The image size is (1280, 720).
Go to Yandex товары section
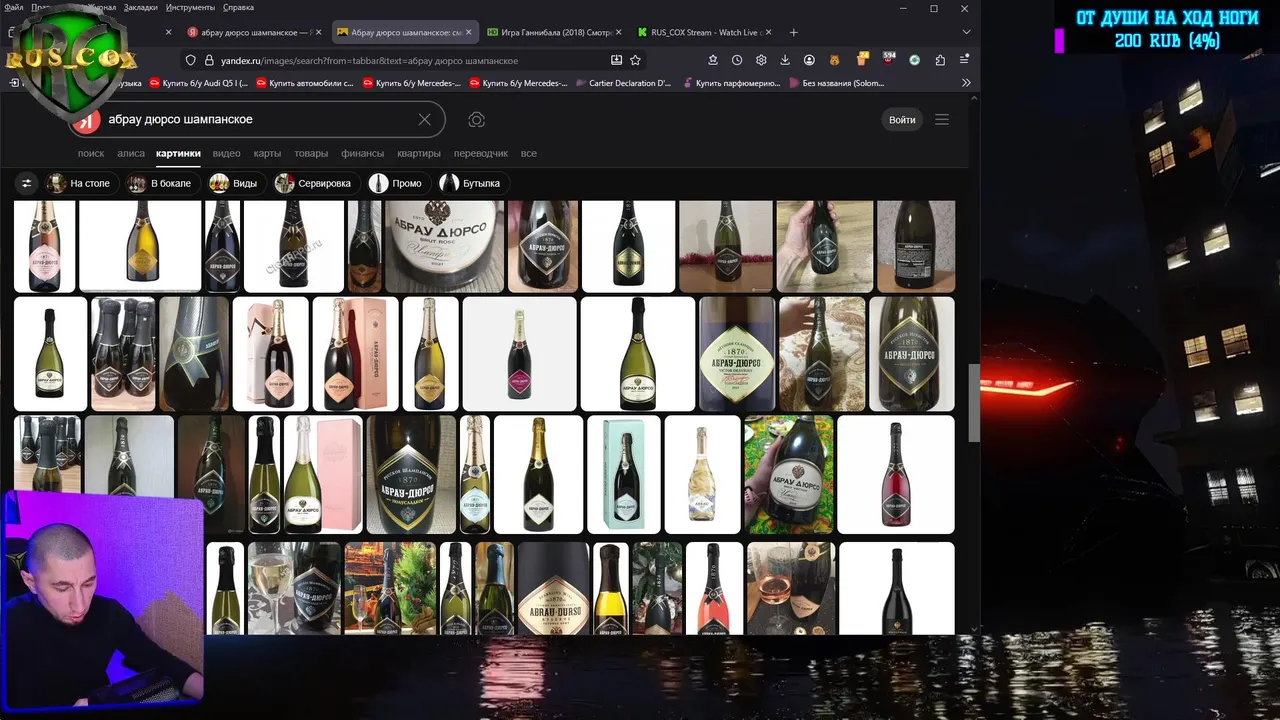[311, 153]
